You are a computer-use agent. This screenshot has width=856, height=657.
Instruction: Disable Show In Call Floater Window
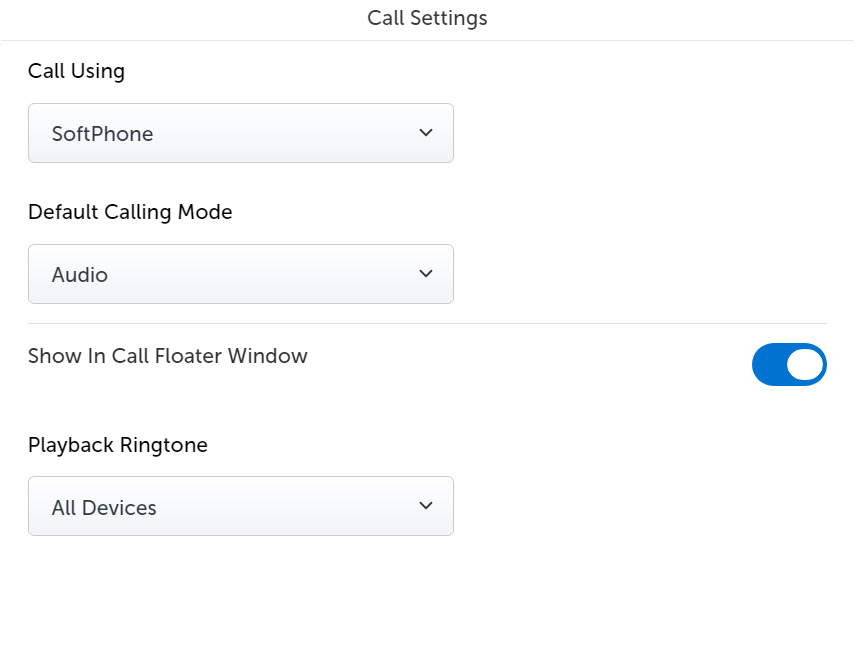coord(789,365)
